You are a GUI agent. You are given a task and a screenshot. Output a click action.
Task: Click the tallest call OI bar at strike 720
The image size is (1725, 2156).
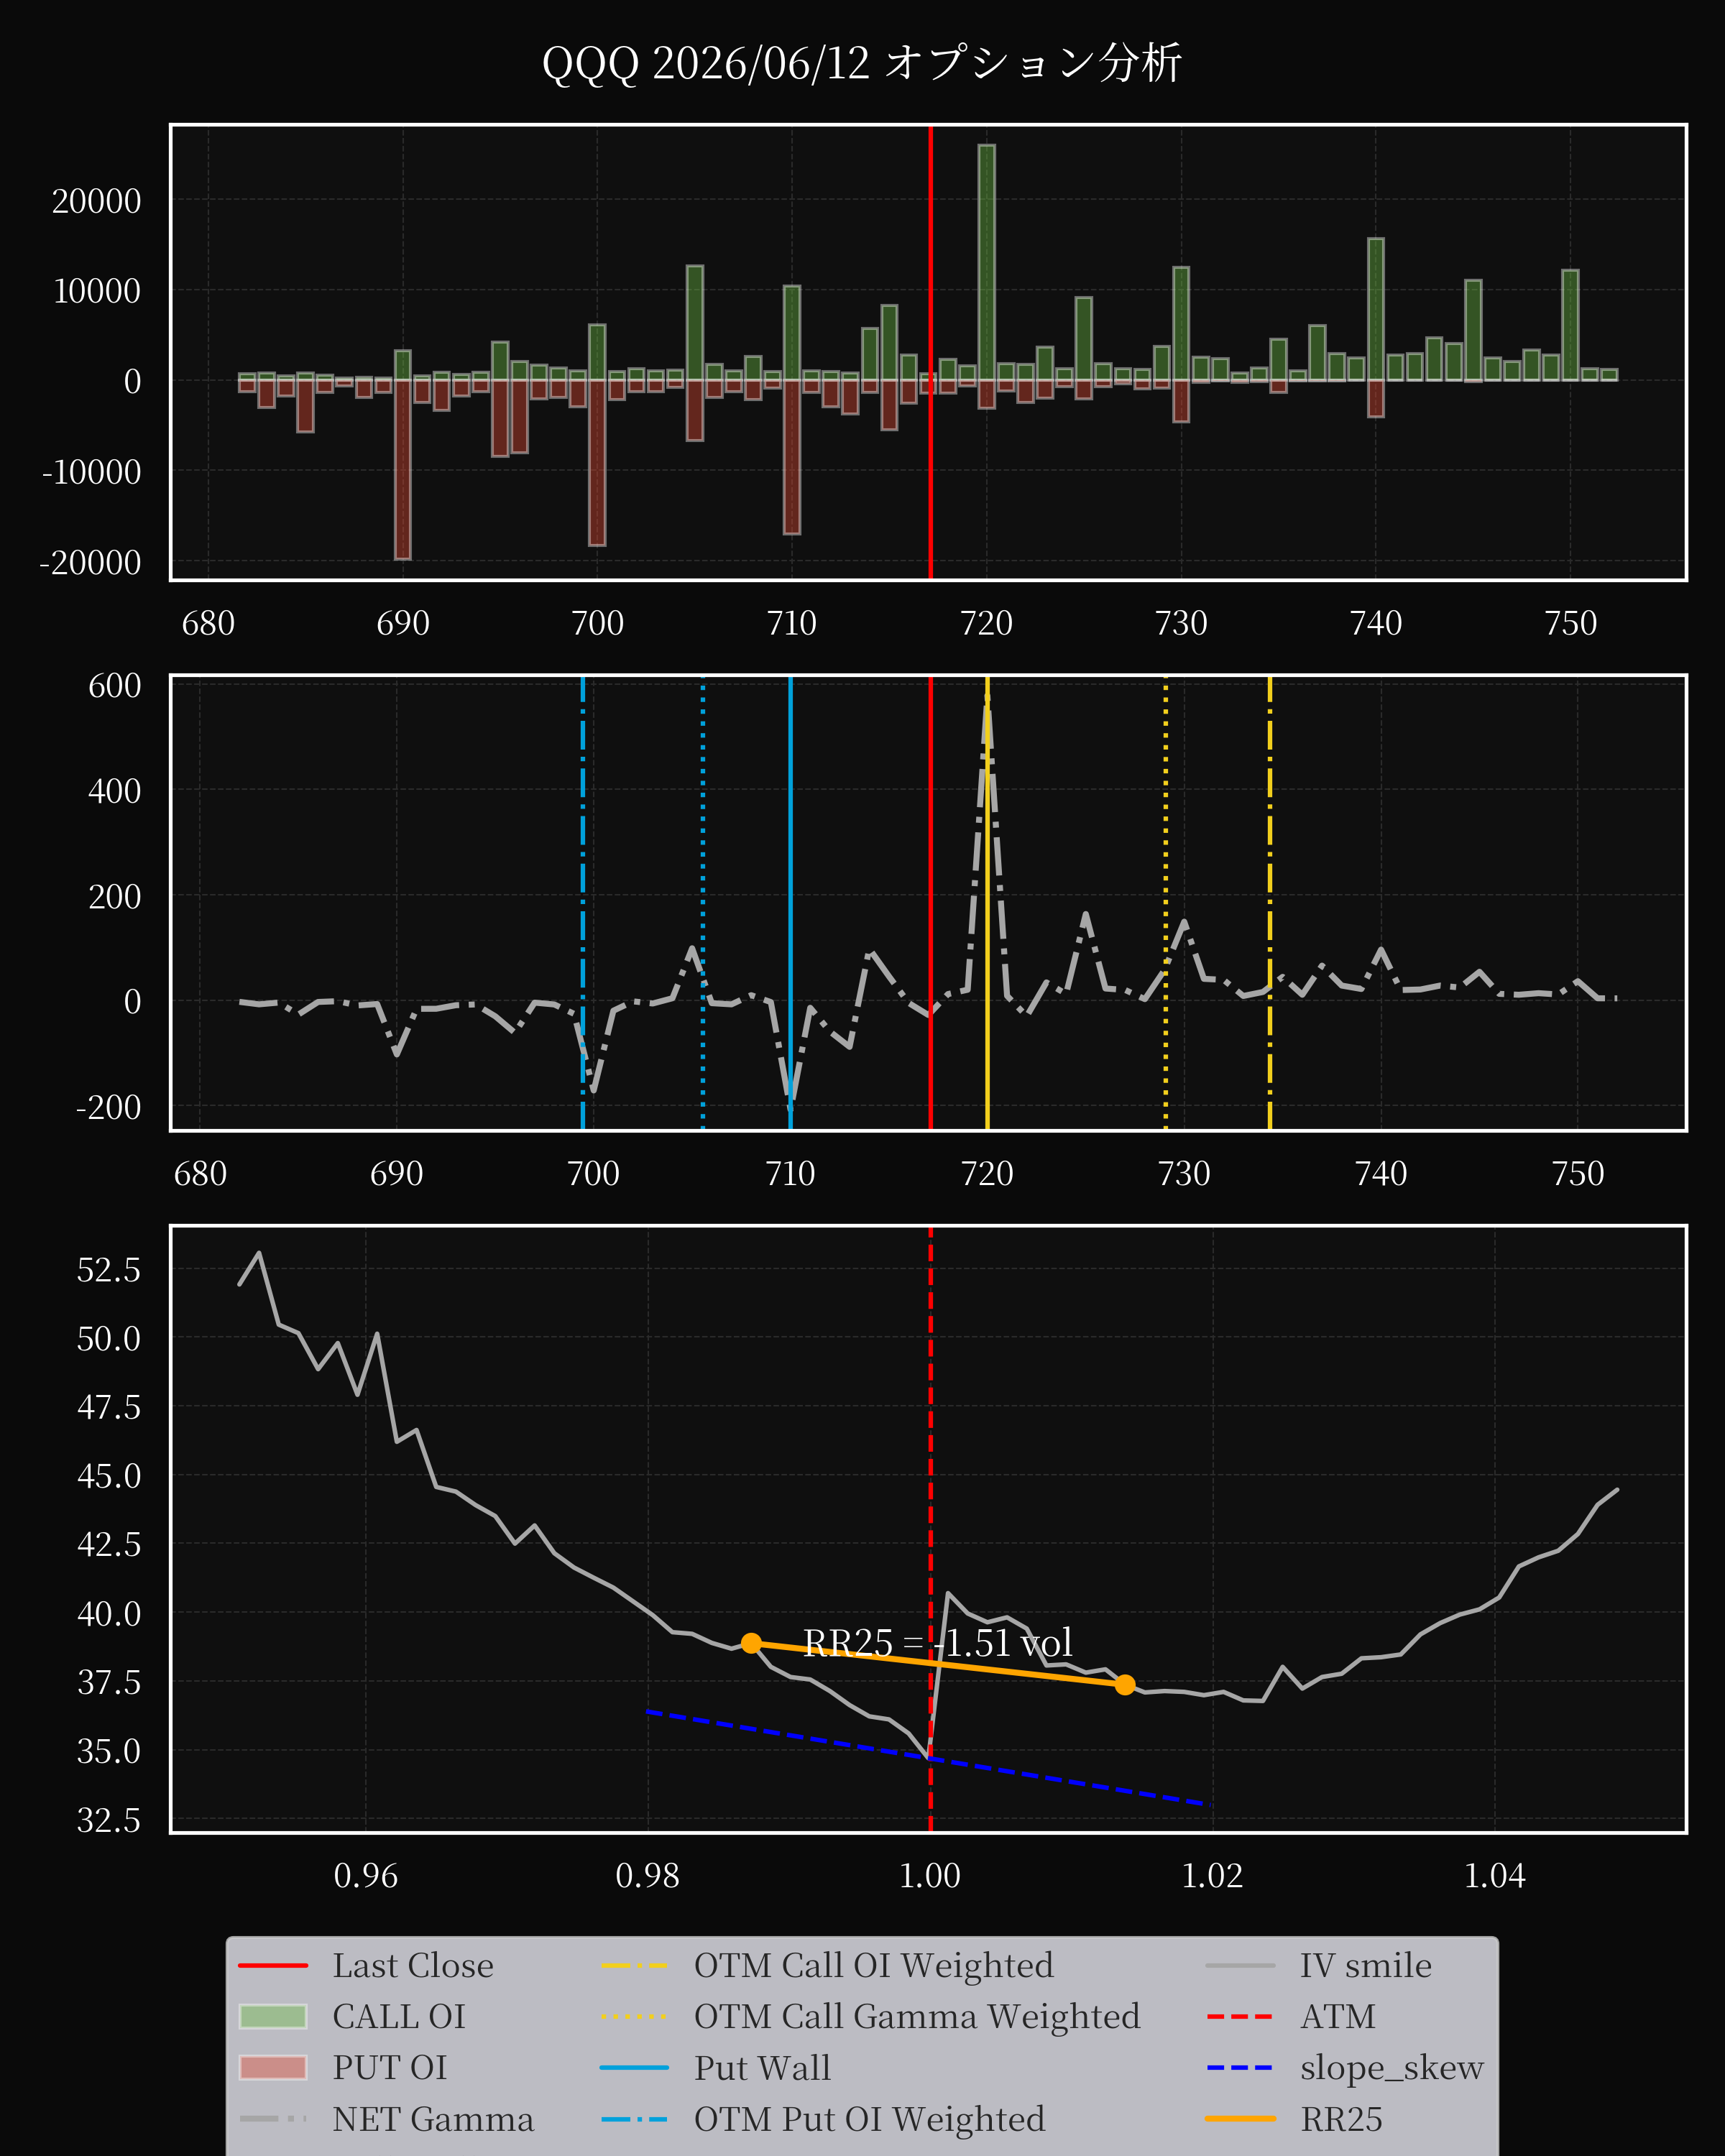tap(987, 262)
